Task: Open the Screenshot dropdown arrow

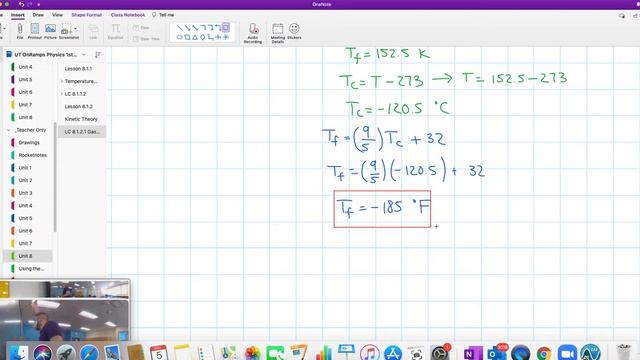Action: pyautogui.click(x=75, y=29)
